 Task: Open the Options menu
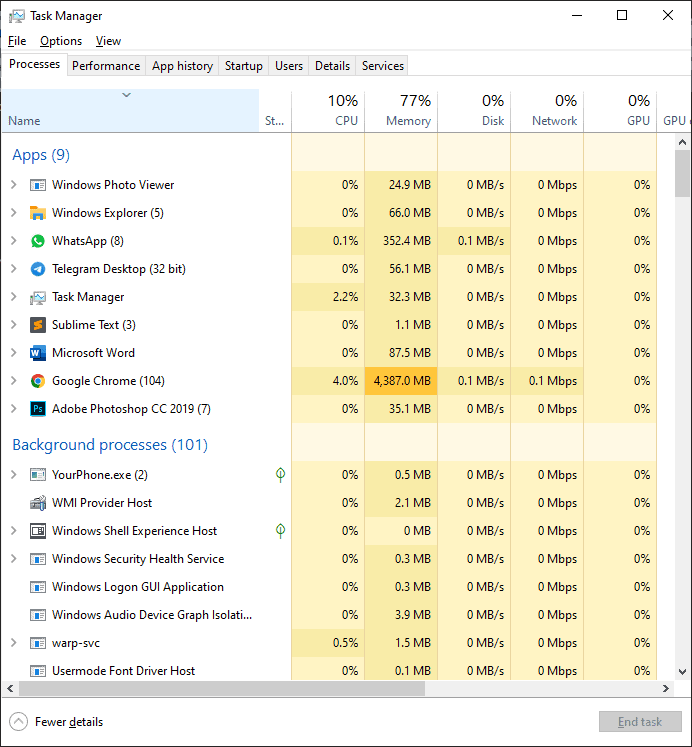[61, 41]
